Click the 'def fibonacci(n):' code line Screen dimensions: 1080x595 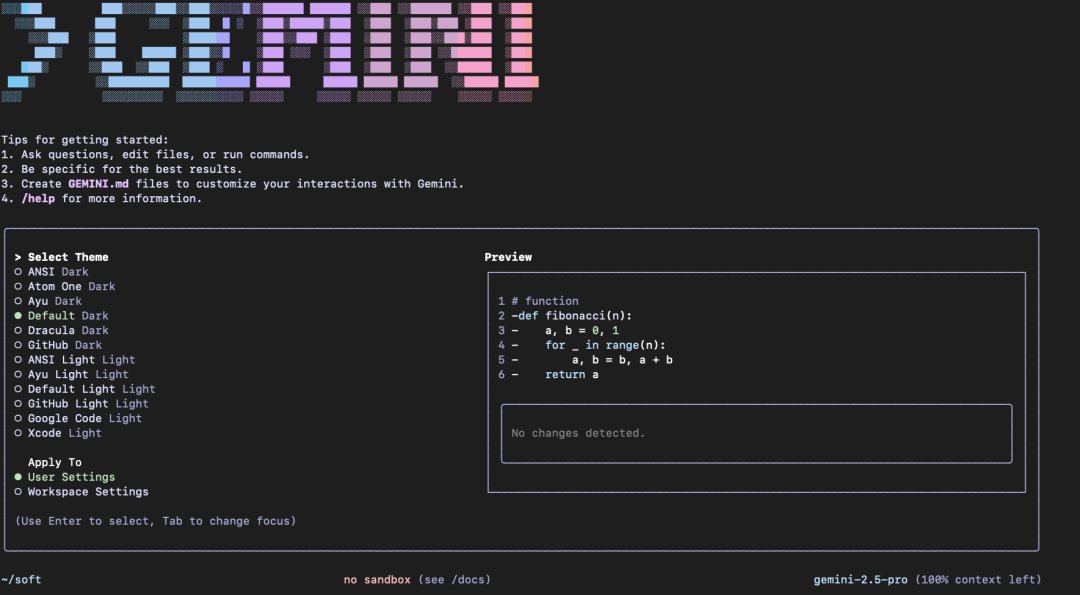pos(572,315)
